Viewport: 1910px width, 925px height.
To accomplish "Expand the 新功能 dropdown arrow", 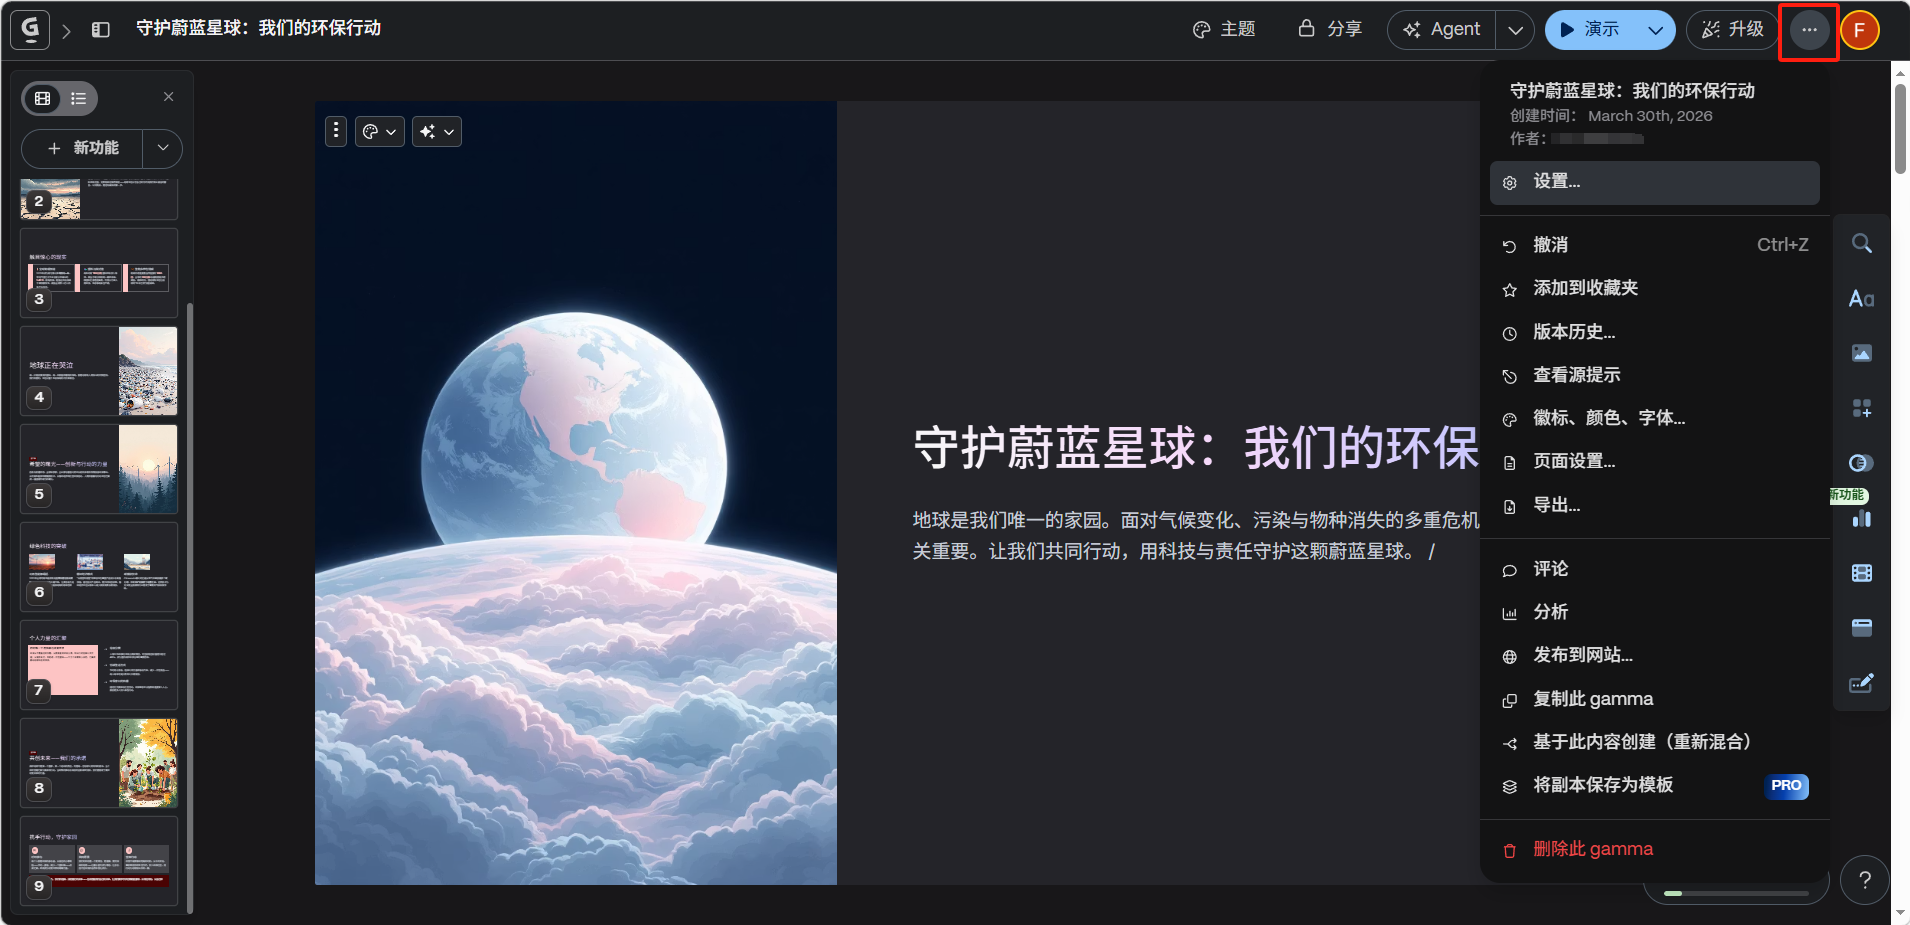I will point(162,148).
